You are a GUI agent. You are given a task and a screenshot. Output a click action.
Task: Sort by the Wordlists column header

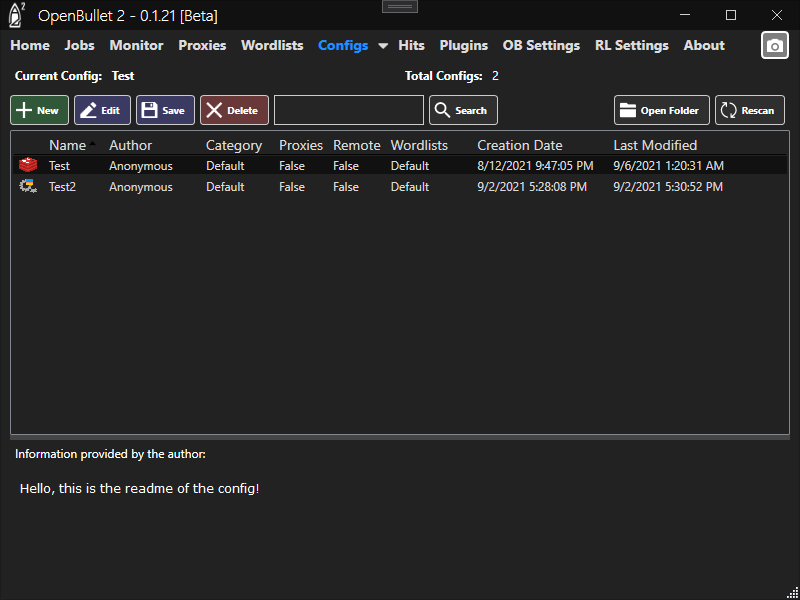[419, 145]
